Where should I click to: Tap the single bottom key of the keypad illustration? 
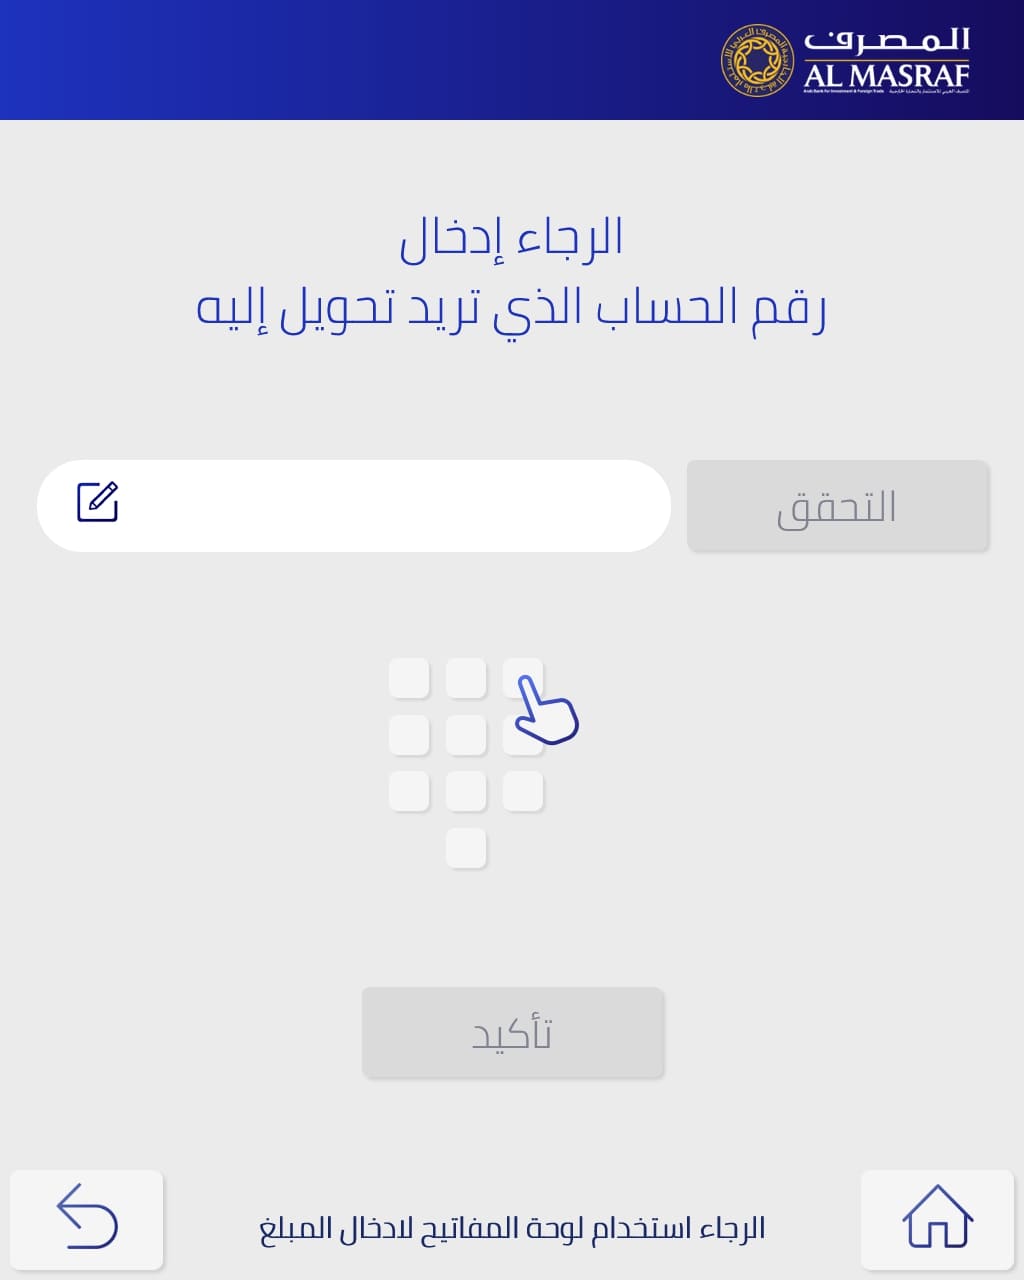466,848
